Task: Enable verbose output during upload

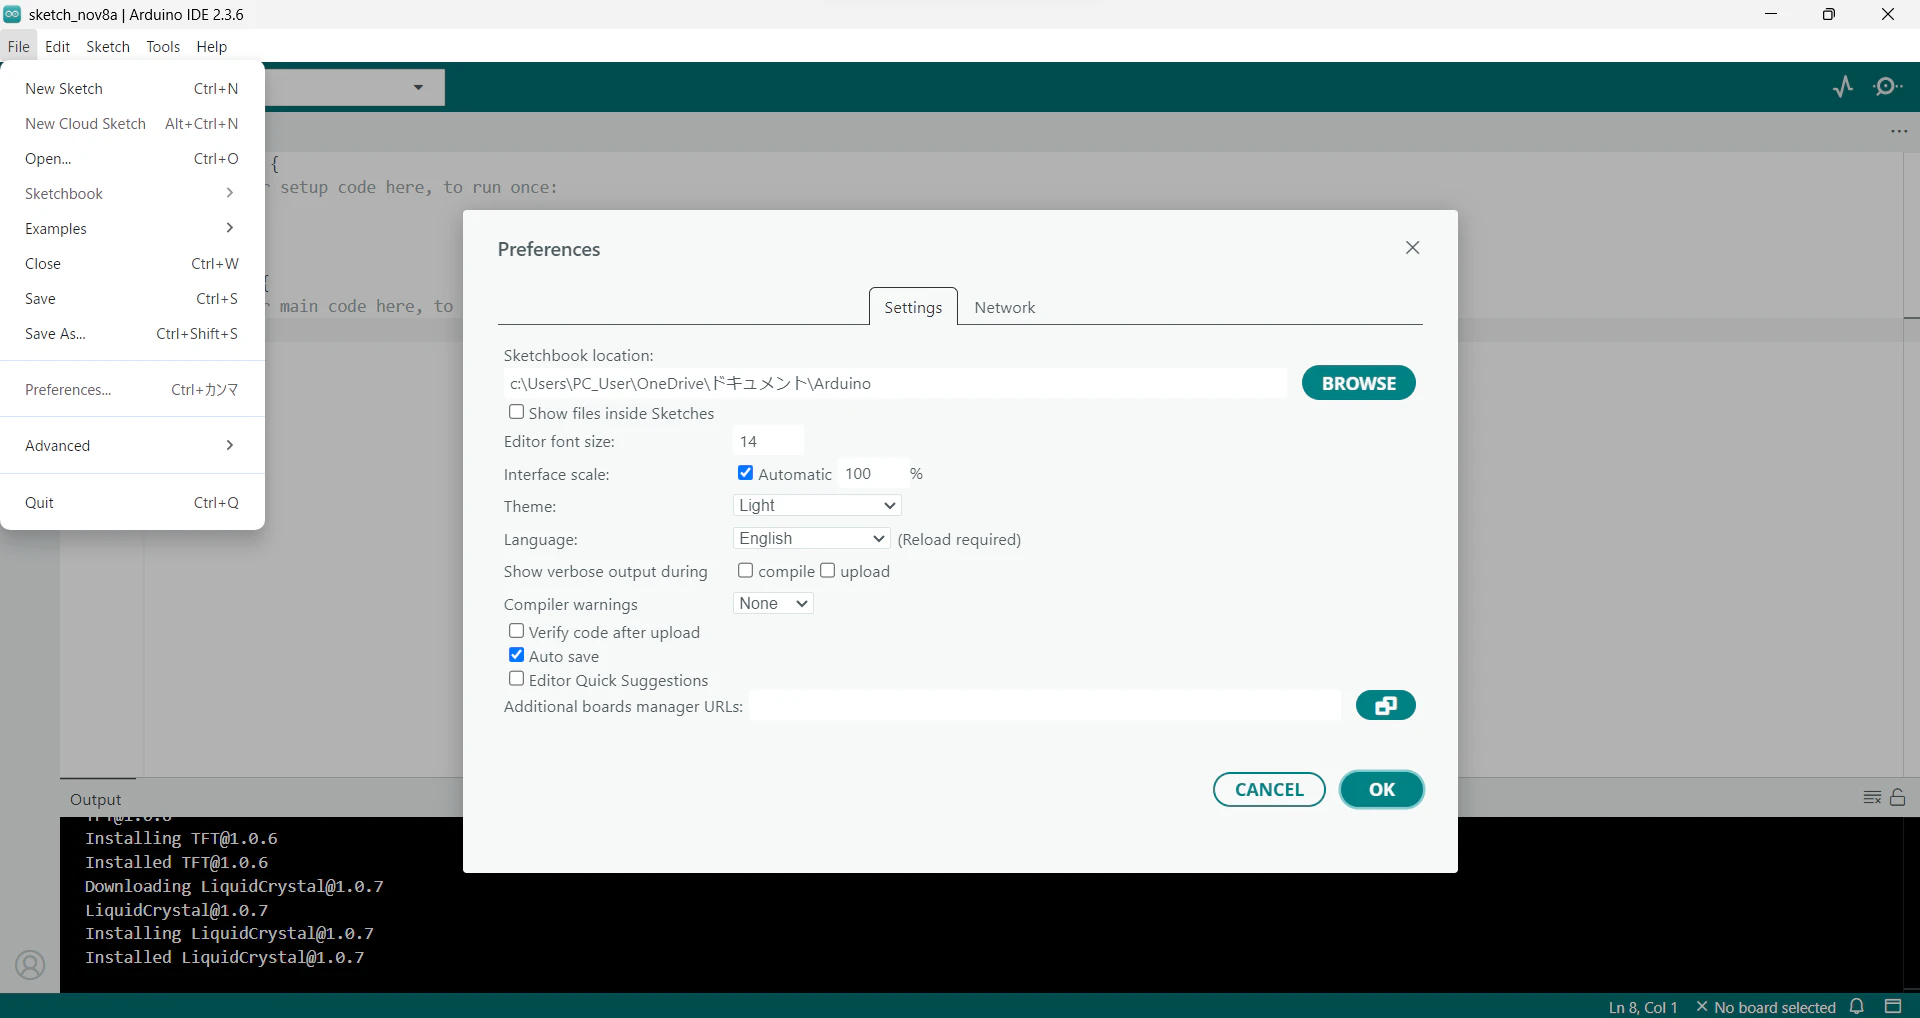Action: pyautogui.click(x=827, y=570)
